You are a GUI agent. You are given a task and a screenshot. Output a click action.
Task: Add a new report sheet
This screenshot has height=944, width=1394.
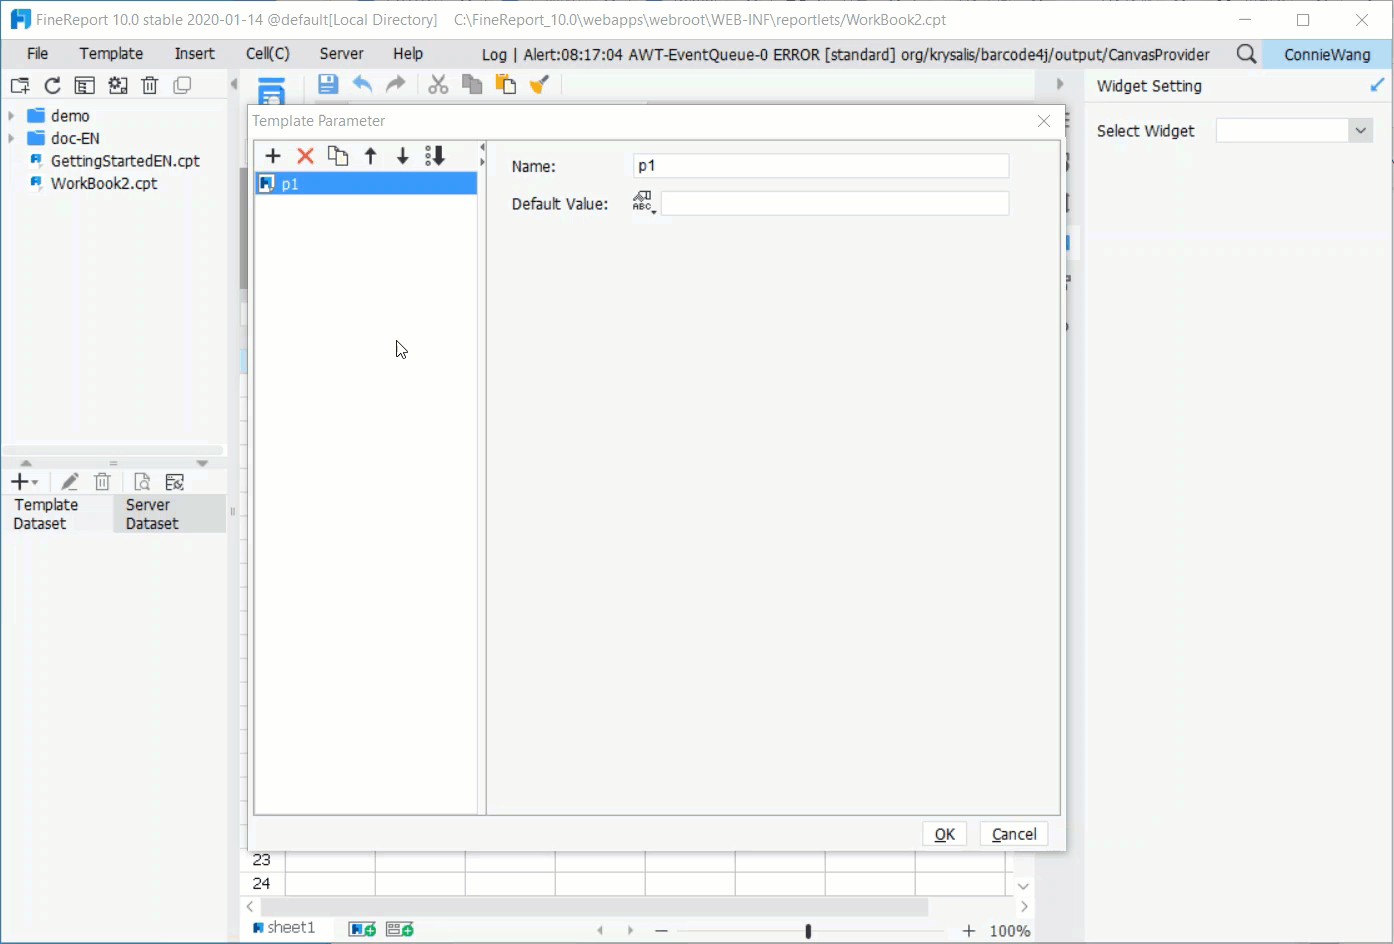coord(362,929)
